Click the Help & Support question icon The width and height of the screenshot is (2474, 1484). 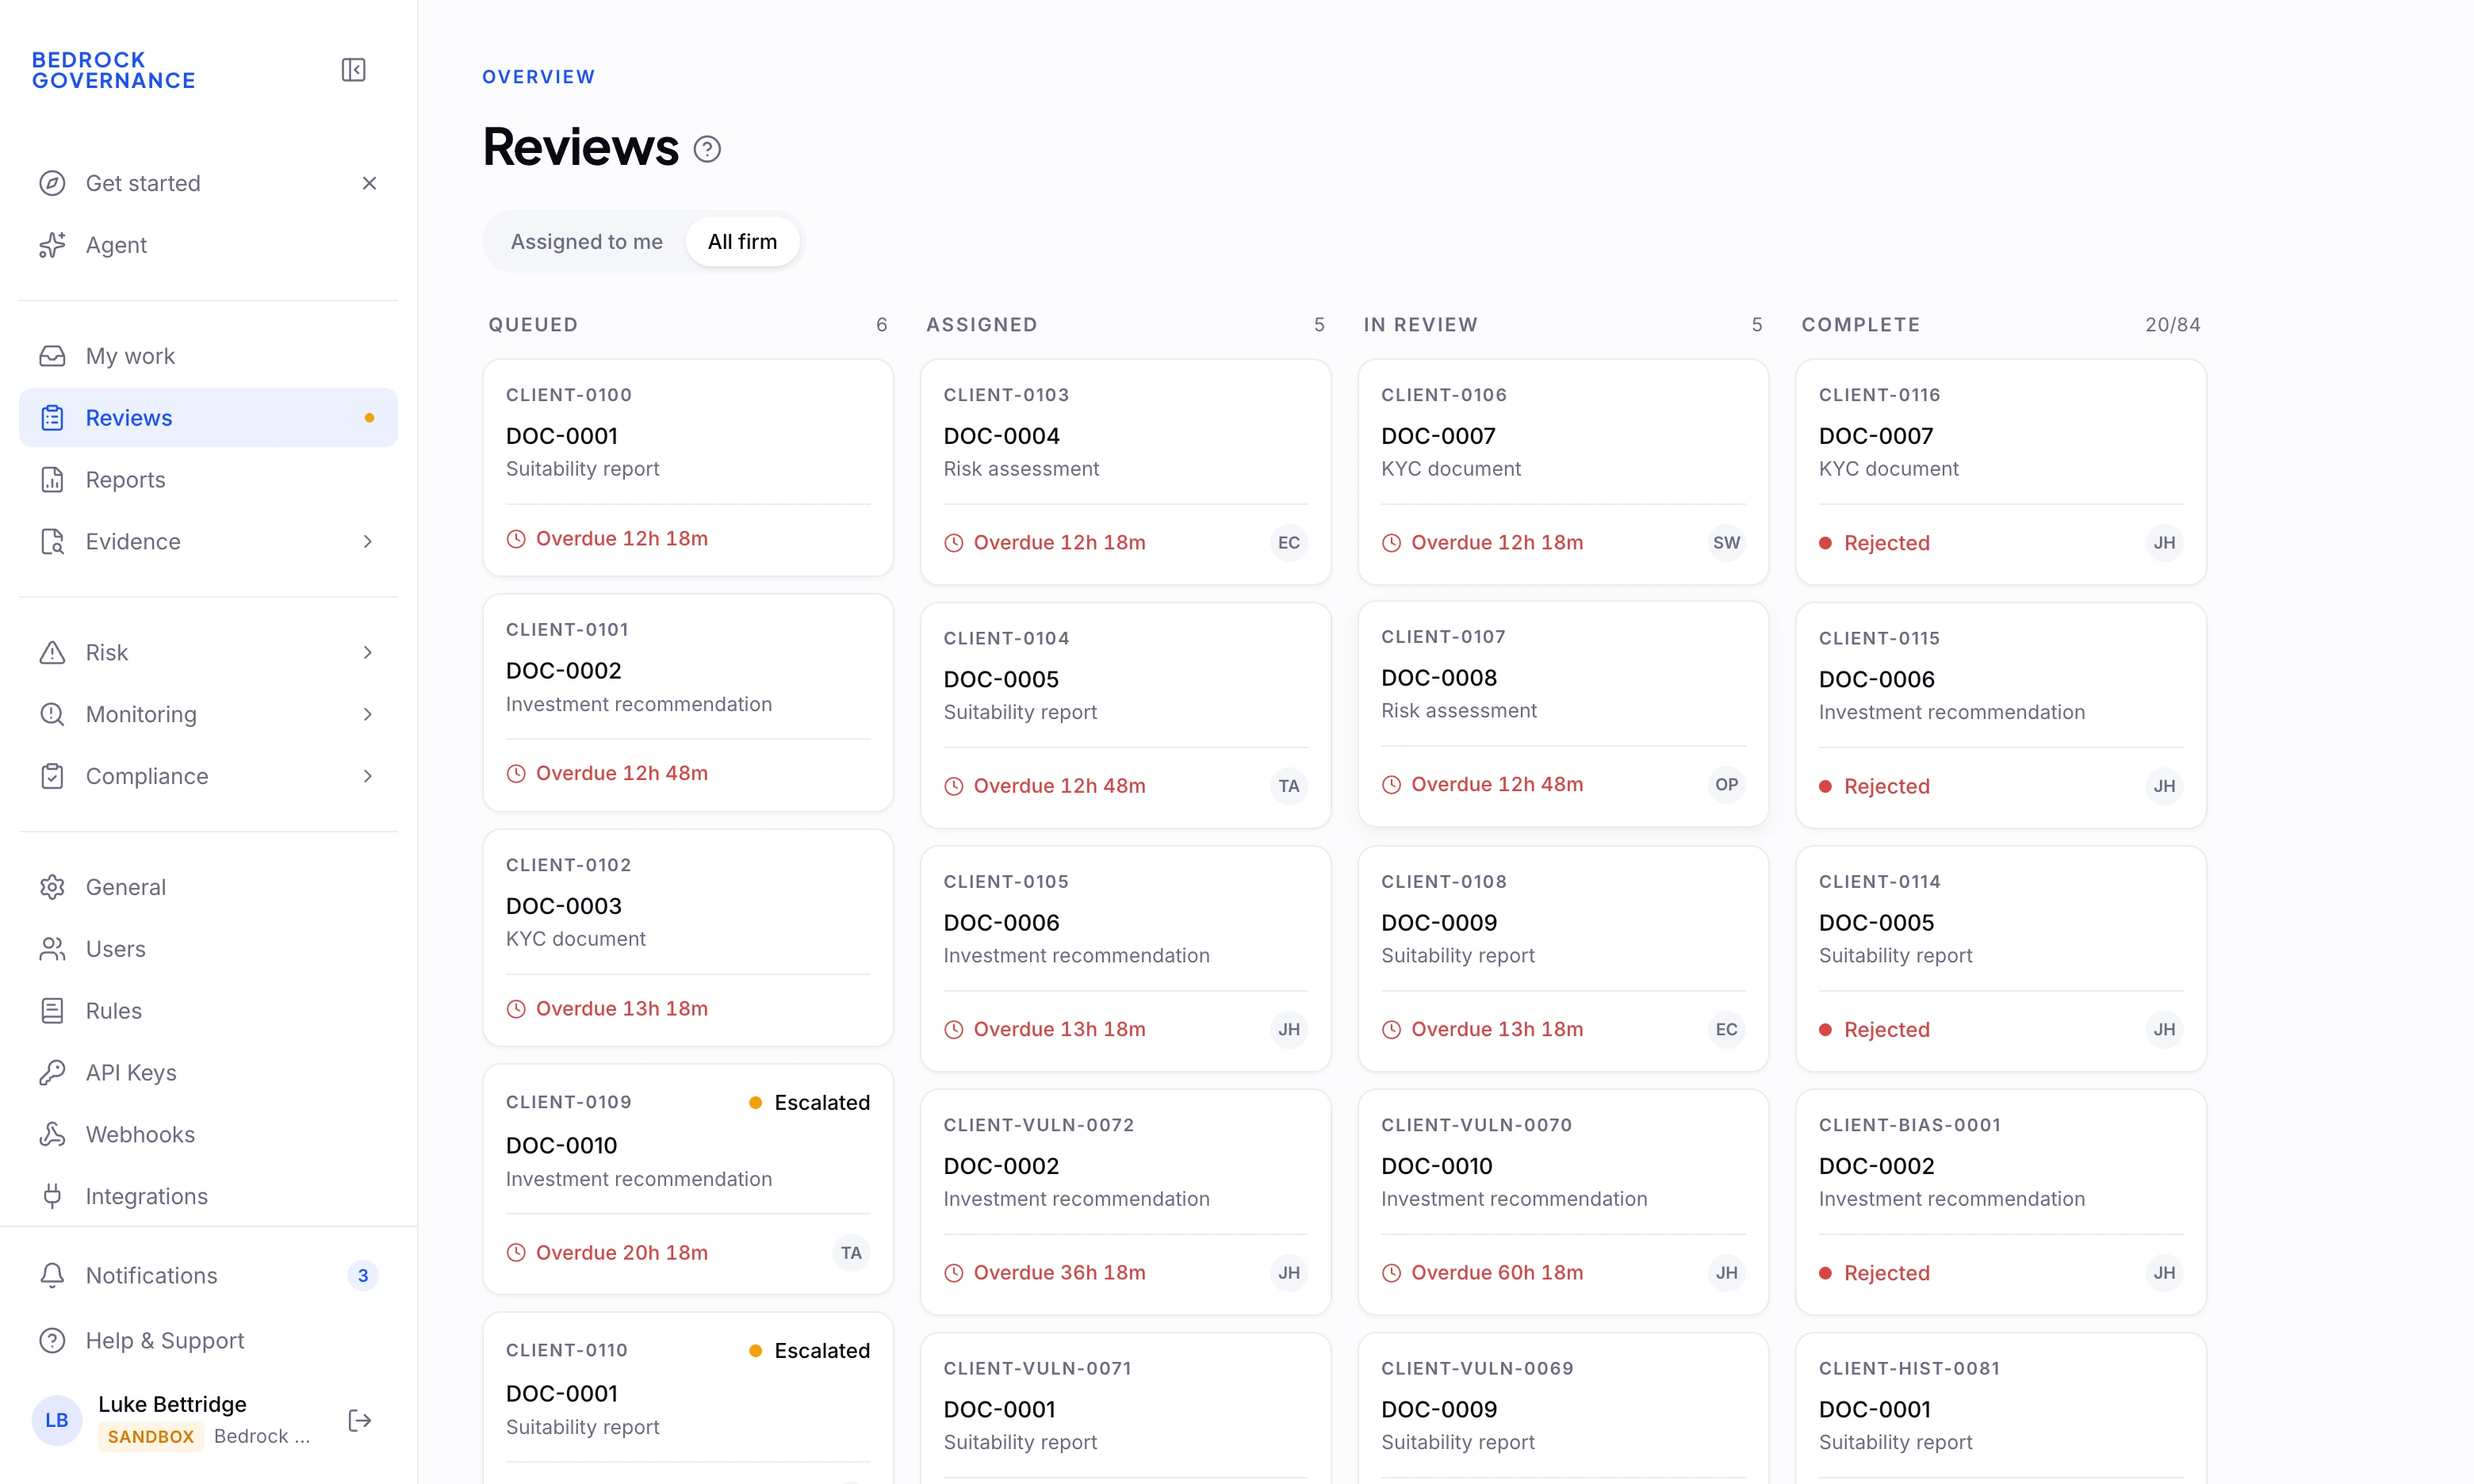click(52, 1341)
